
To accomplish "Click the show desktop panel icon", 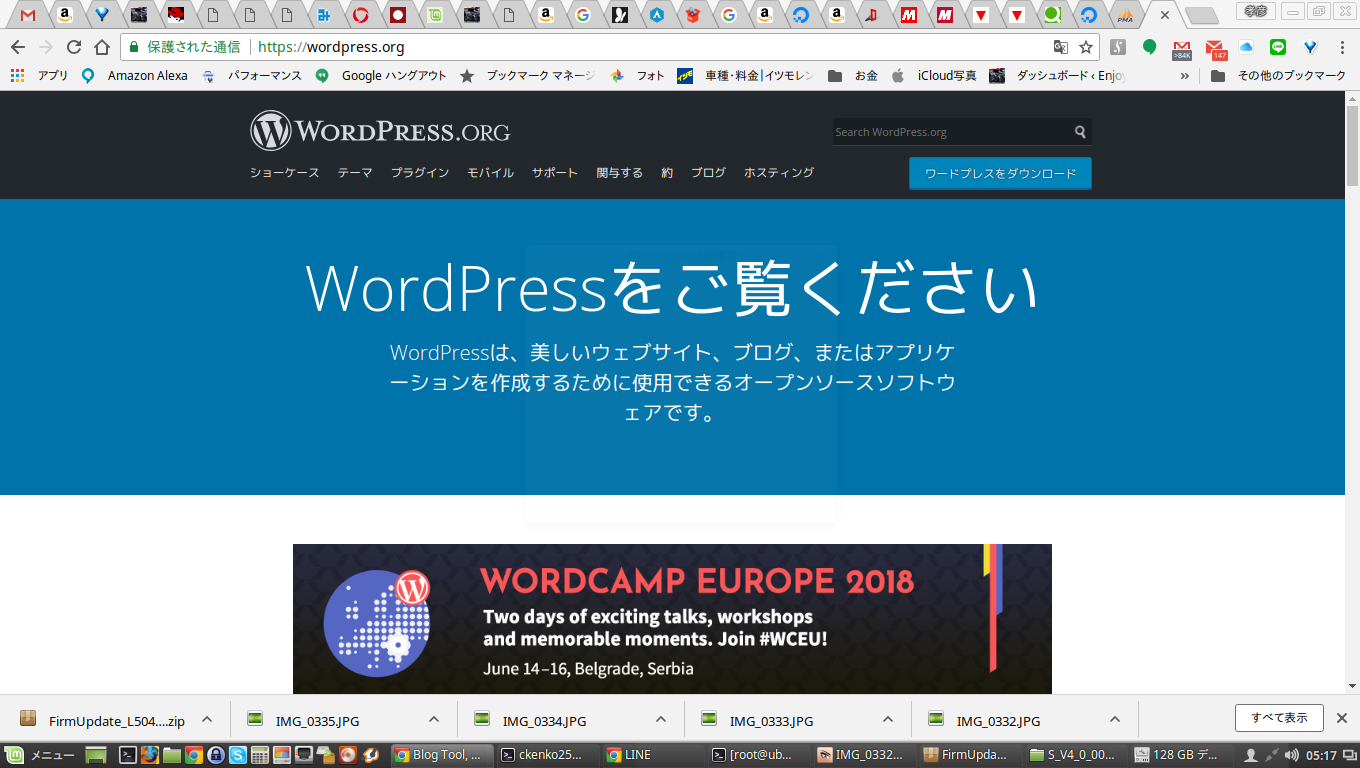I will [x=95, y=755].
